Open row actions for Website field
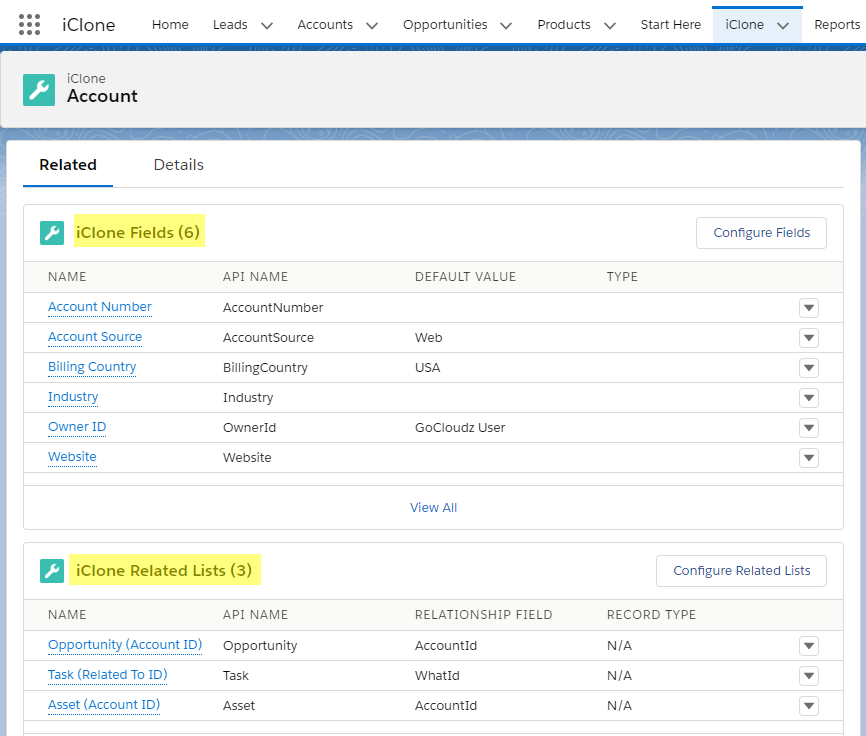This screenshot has height=736, width=866. point(809,458)
